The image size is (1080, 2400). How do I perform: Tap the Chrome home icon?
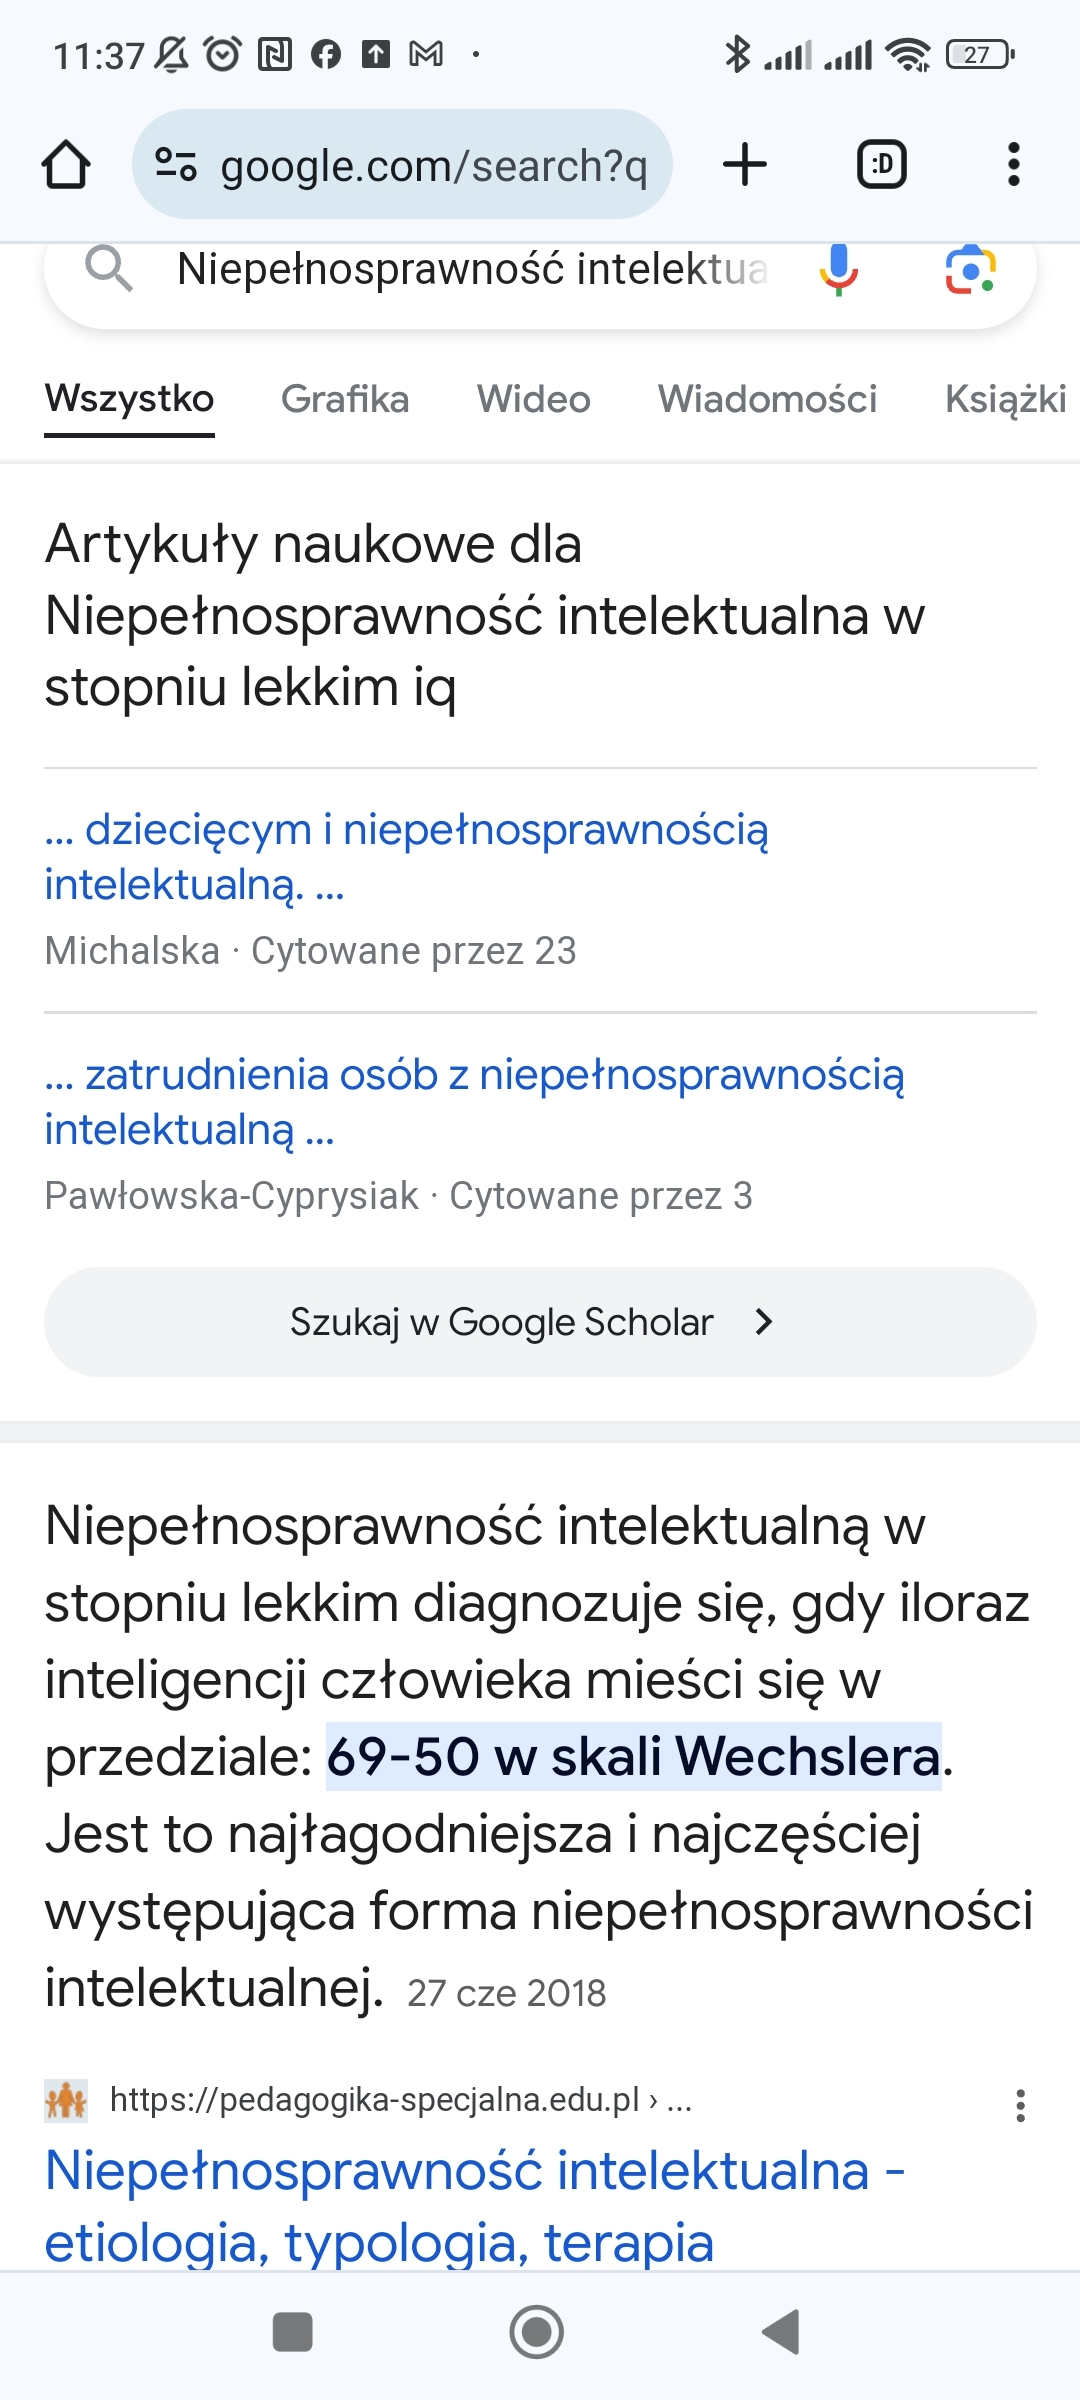66,165
